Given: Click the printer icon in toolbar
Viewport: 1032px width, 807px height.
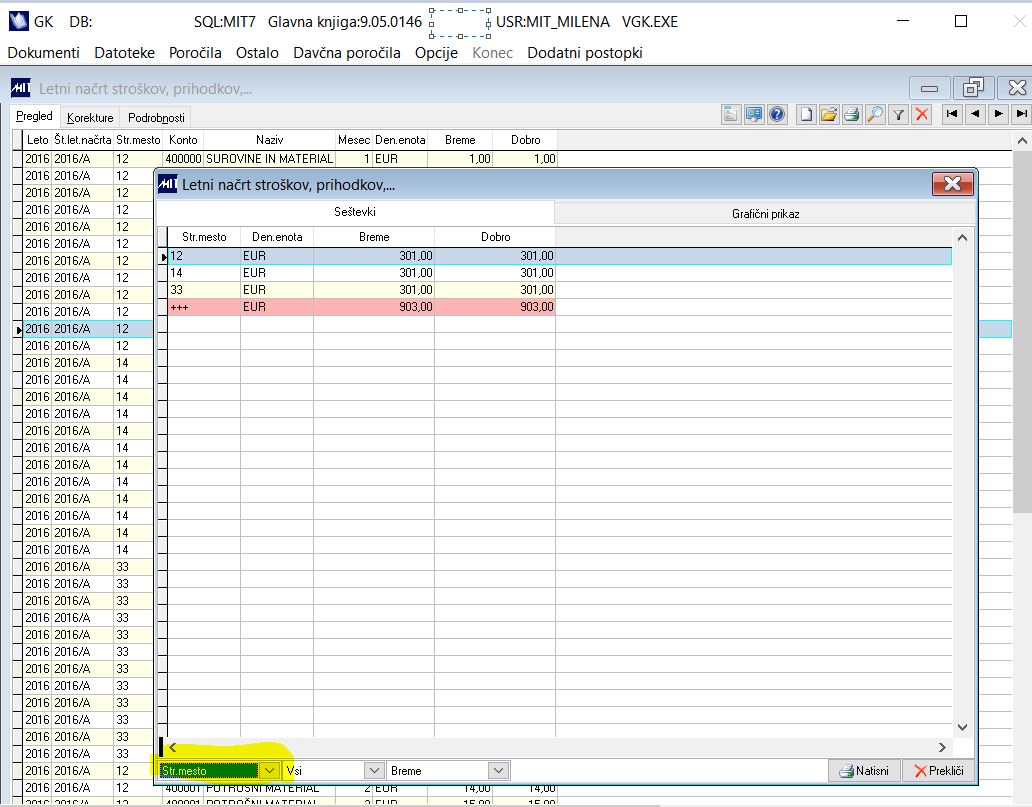Looking at the screenshot, I should coord(852,115).
